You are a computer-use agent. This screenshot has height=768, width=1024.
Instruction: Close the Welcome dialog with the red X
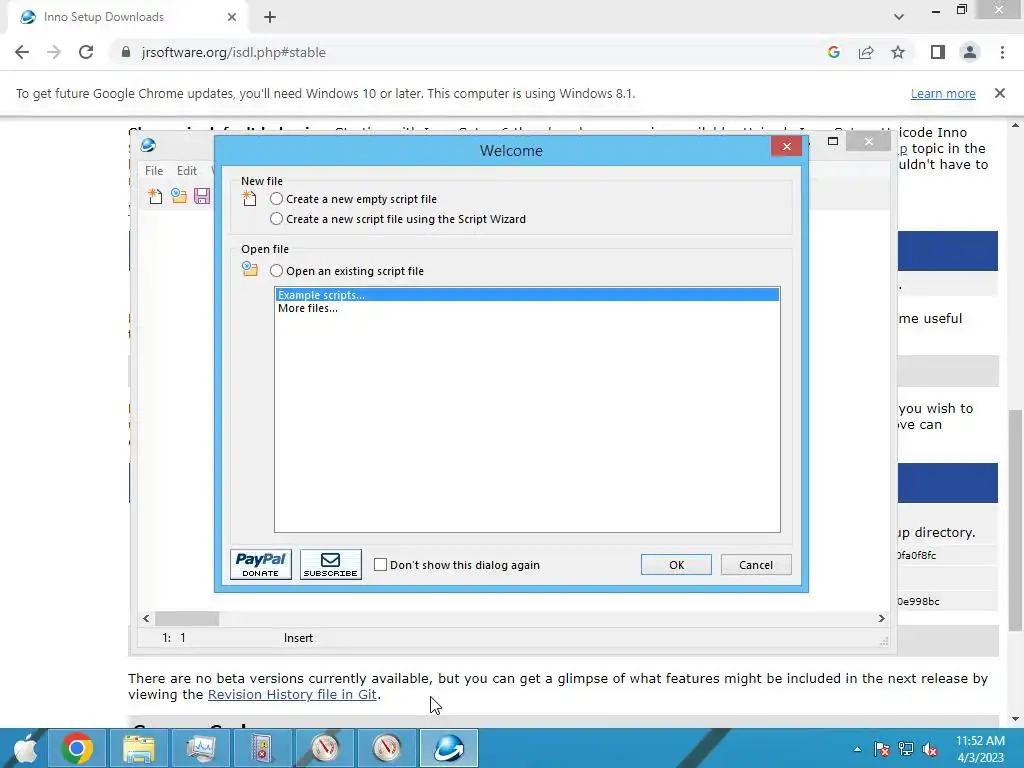pos(786,146)
